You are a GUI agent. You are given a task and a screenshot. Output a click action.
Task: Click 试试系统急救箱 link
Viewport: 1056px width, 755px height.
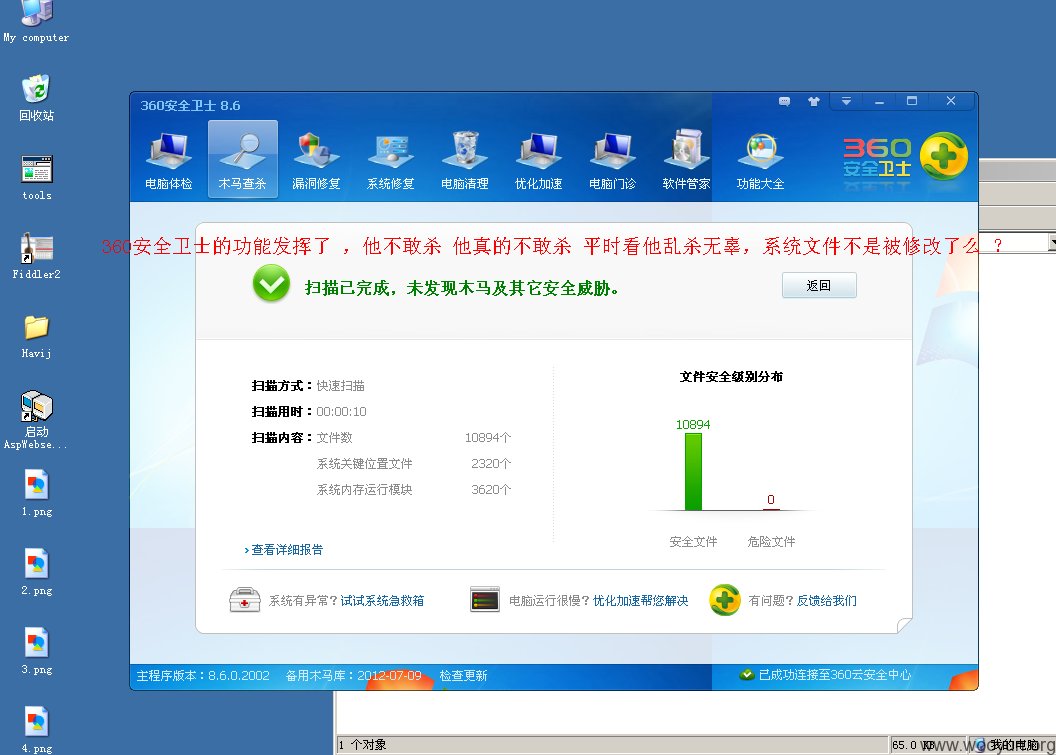(382, 601)
